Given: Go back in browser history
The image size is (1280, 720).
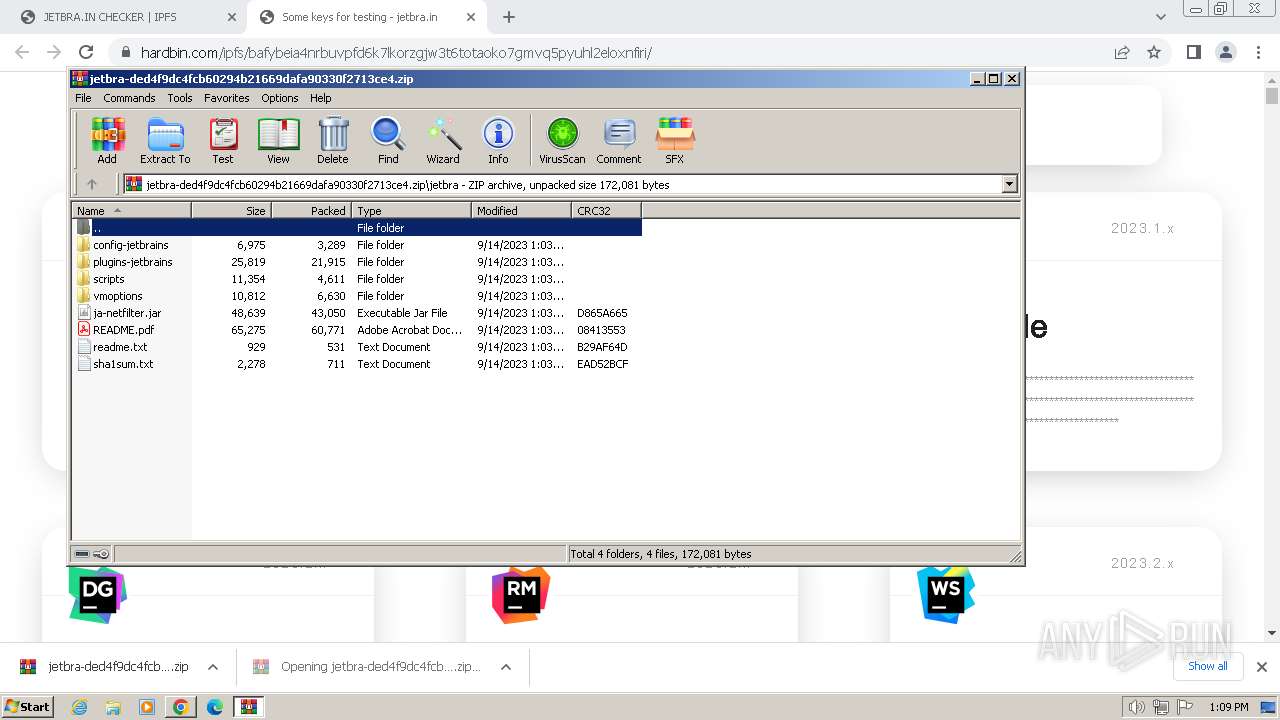Looking at the screenshot, I should [x=22, y=52].
